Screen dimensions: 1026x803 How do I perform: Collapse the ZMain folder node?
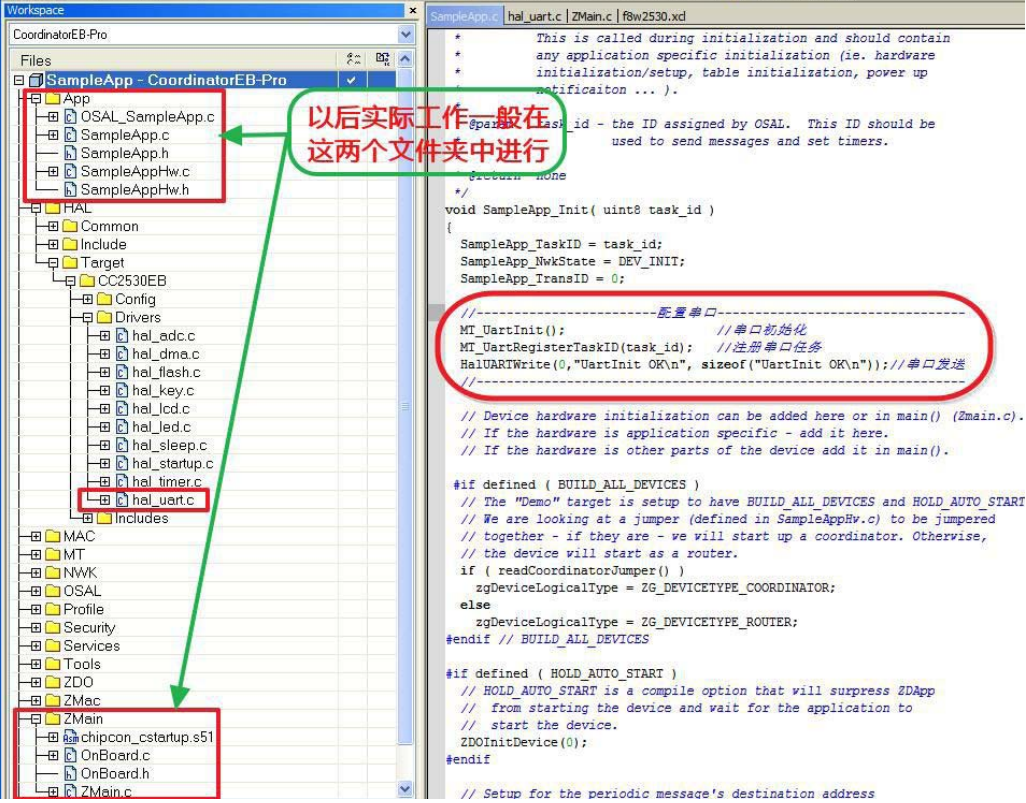36,719
